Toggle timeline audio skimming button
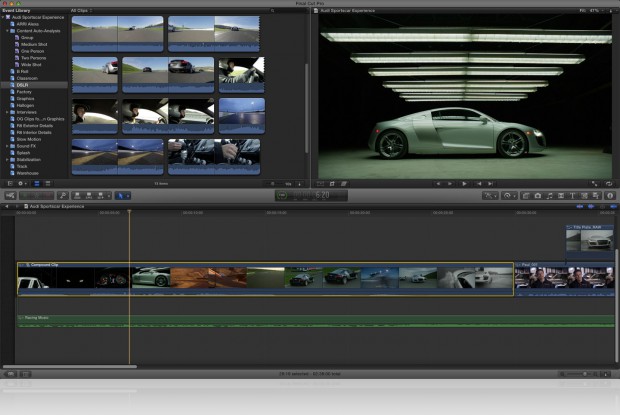The width and height of the screenshot is (620, 415). pyautogui.click(x=591, y=206)
